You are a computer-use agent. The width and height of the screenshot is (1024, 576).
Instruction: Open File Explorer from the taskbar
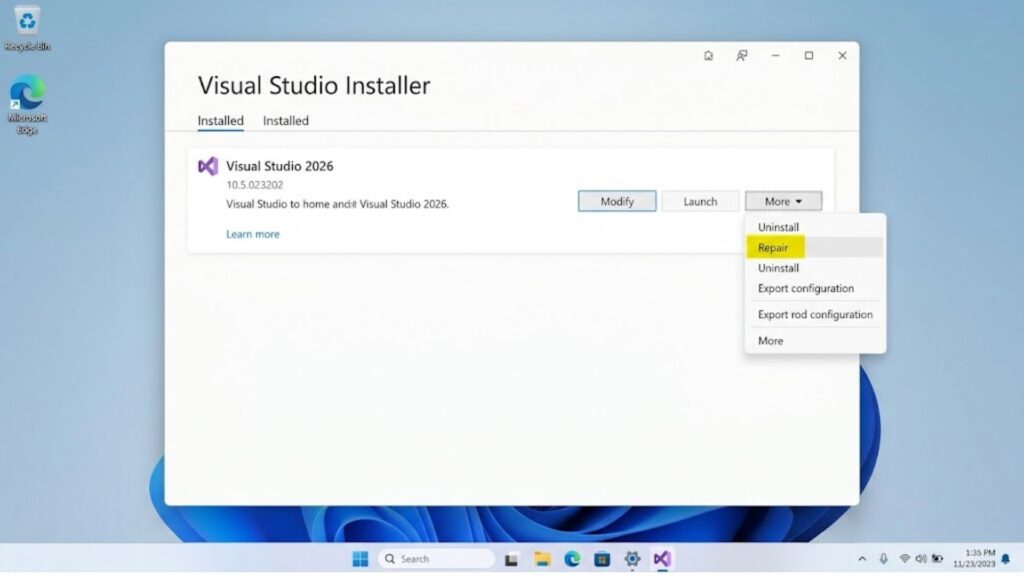pyautogui.click(x=542, y=559)
